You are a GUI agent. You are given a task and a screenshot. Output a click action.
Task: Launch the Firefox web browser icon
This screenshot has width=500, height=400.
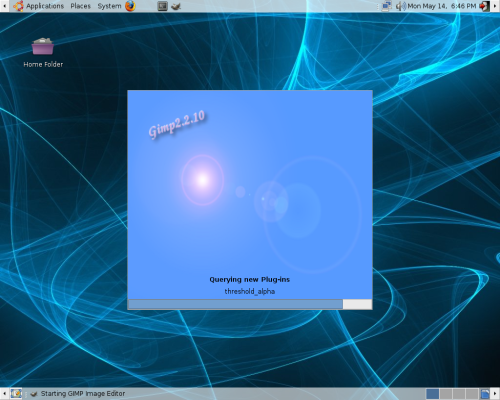pos(130,6)
